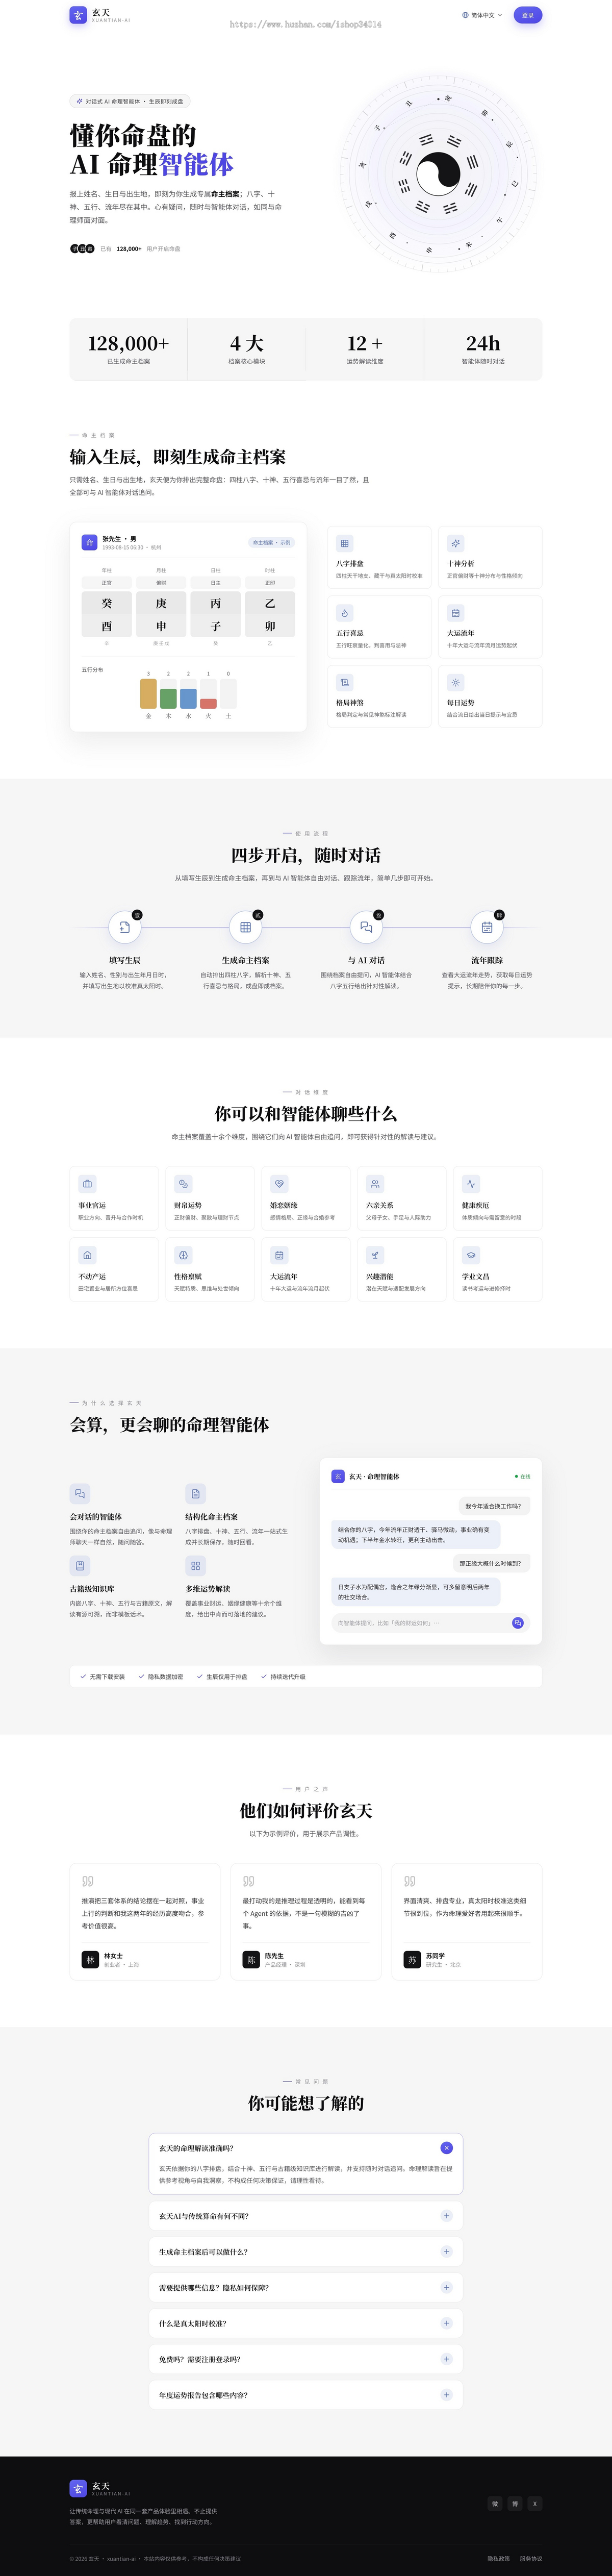The height and width of the screenshot is (2576, 612).
Task: Click the 不动产运 house icon
Action: point(87,1255)
